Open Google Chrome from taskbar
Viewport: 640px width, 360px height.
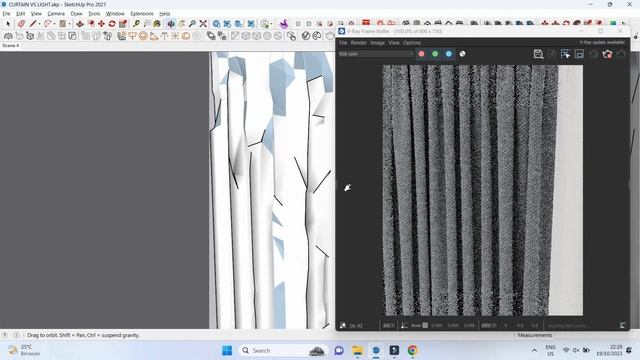click(412, 350)
